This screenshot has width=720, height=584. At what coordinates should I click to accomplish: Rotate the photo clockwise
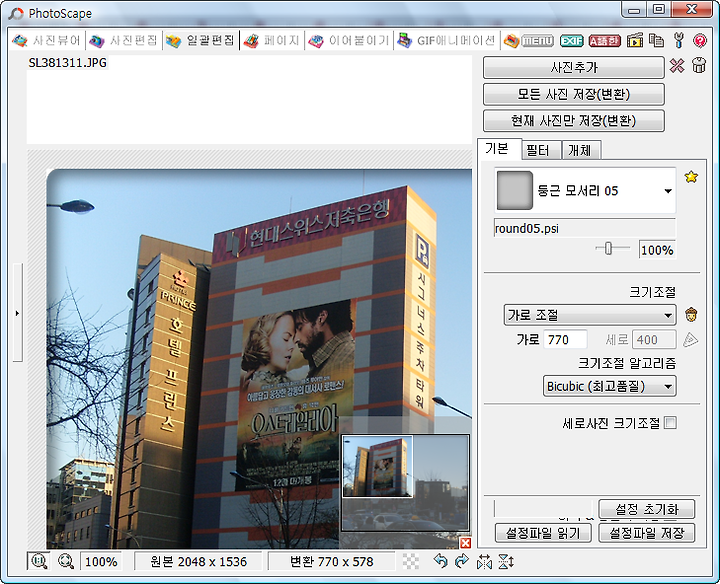(x=461, y=561)
